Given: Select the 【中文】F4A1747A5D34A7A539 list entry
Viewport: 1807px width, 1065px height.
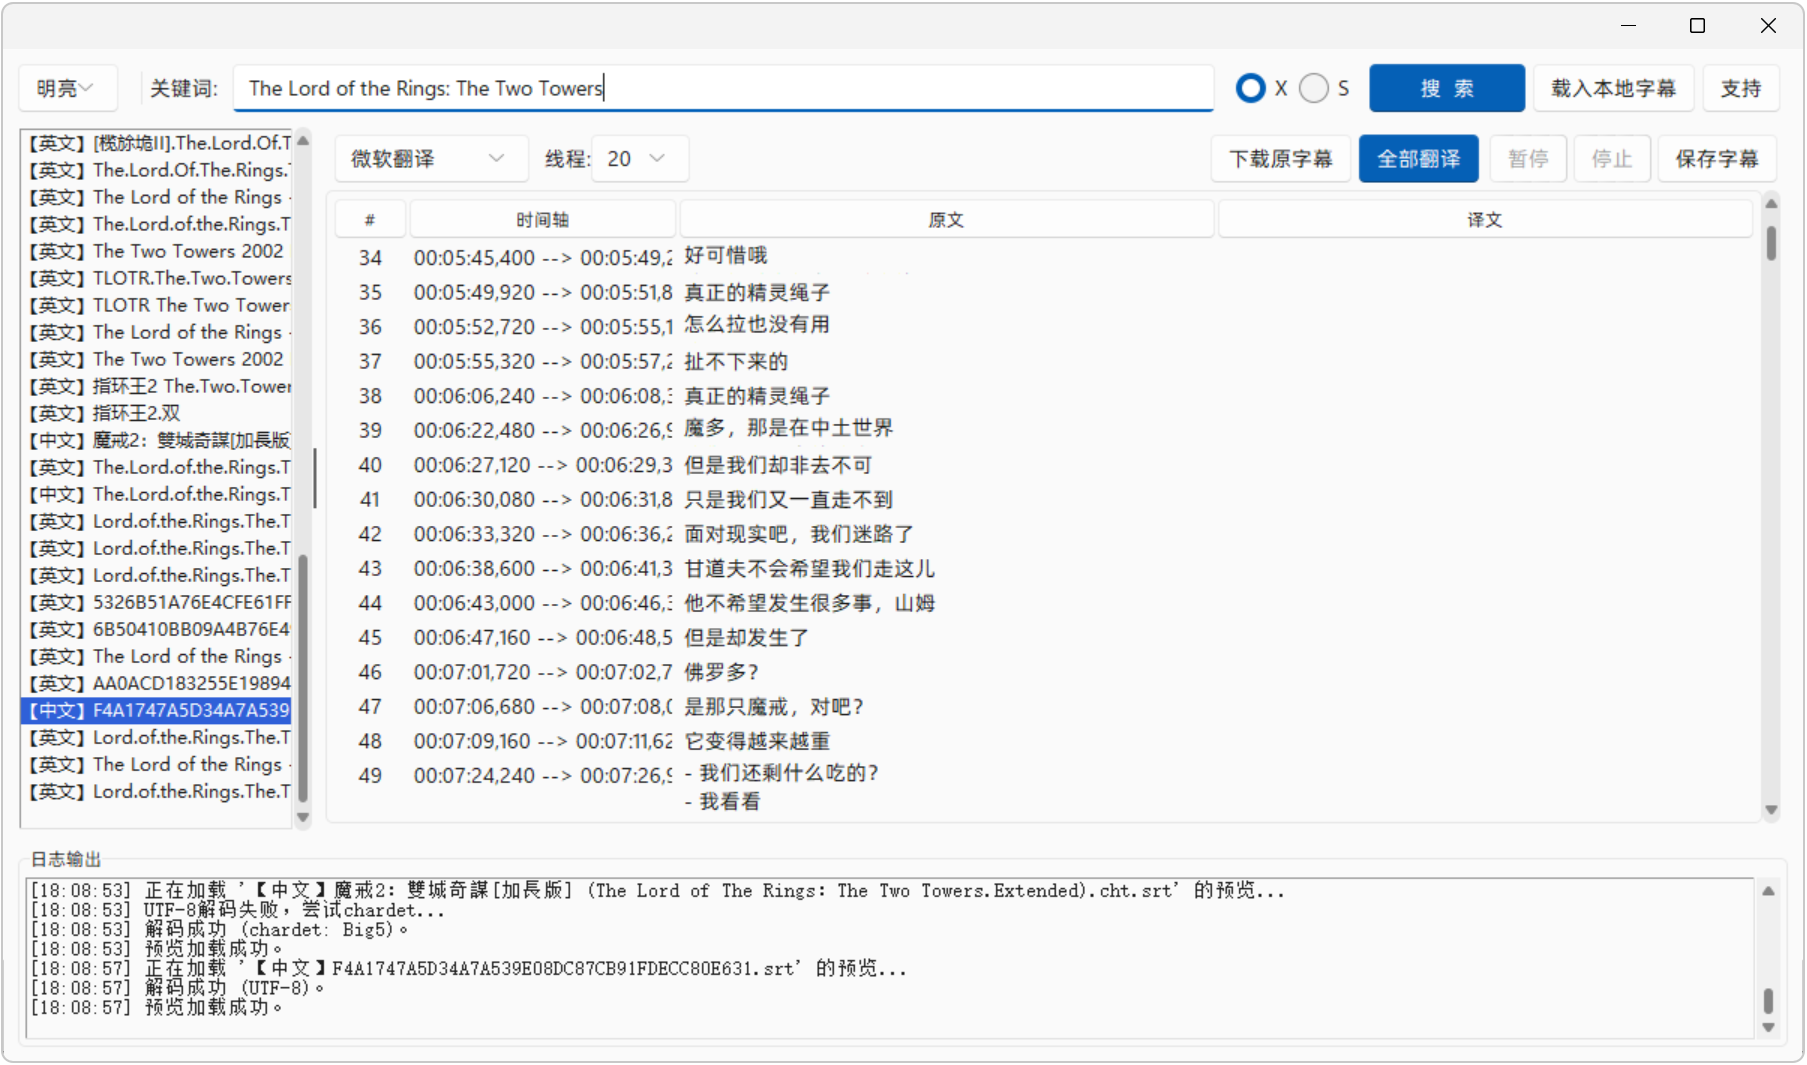Looking at the screenshot, I should 157,710.
